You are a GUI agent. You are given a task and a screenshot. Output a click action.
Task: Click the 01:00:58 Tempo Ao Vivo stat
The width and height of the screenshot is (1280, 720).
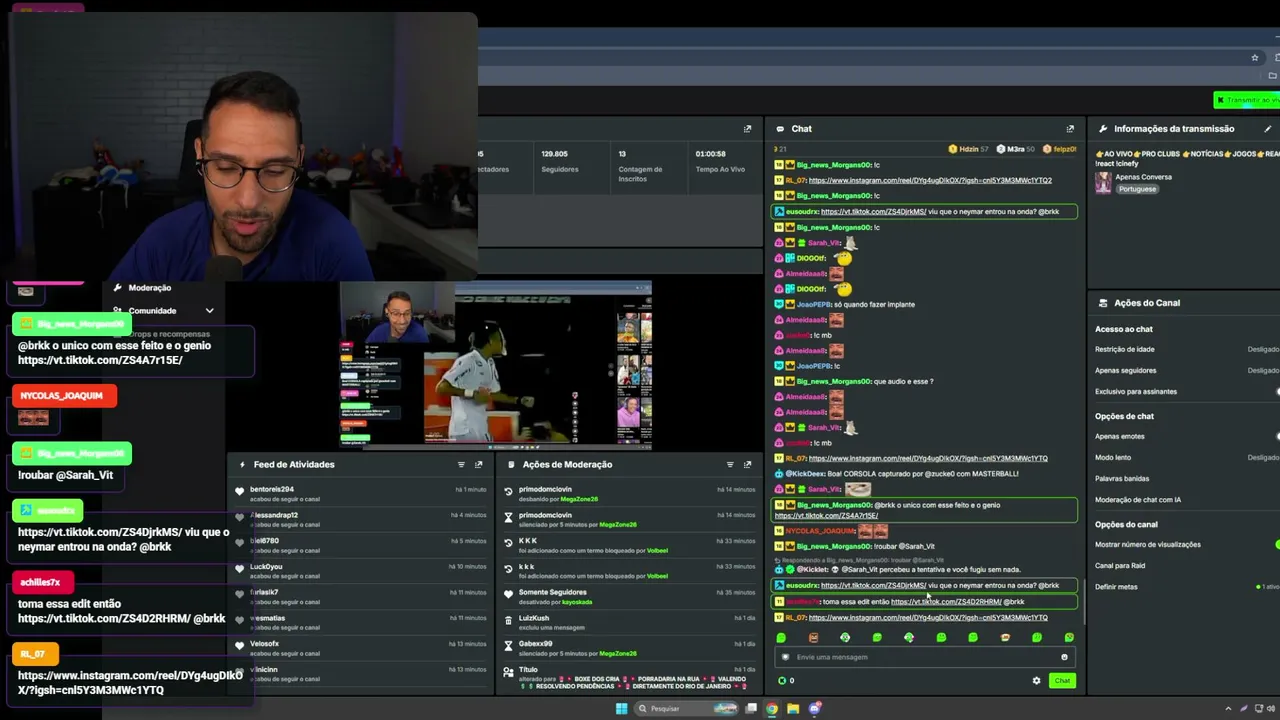tap(720, 161)
